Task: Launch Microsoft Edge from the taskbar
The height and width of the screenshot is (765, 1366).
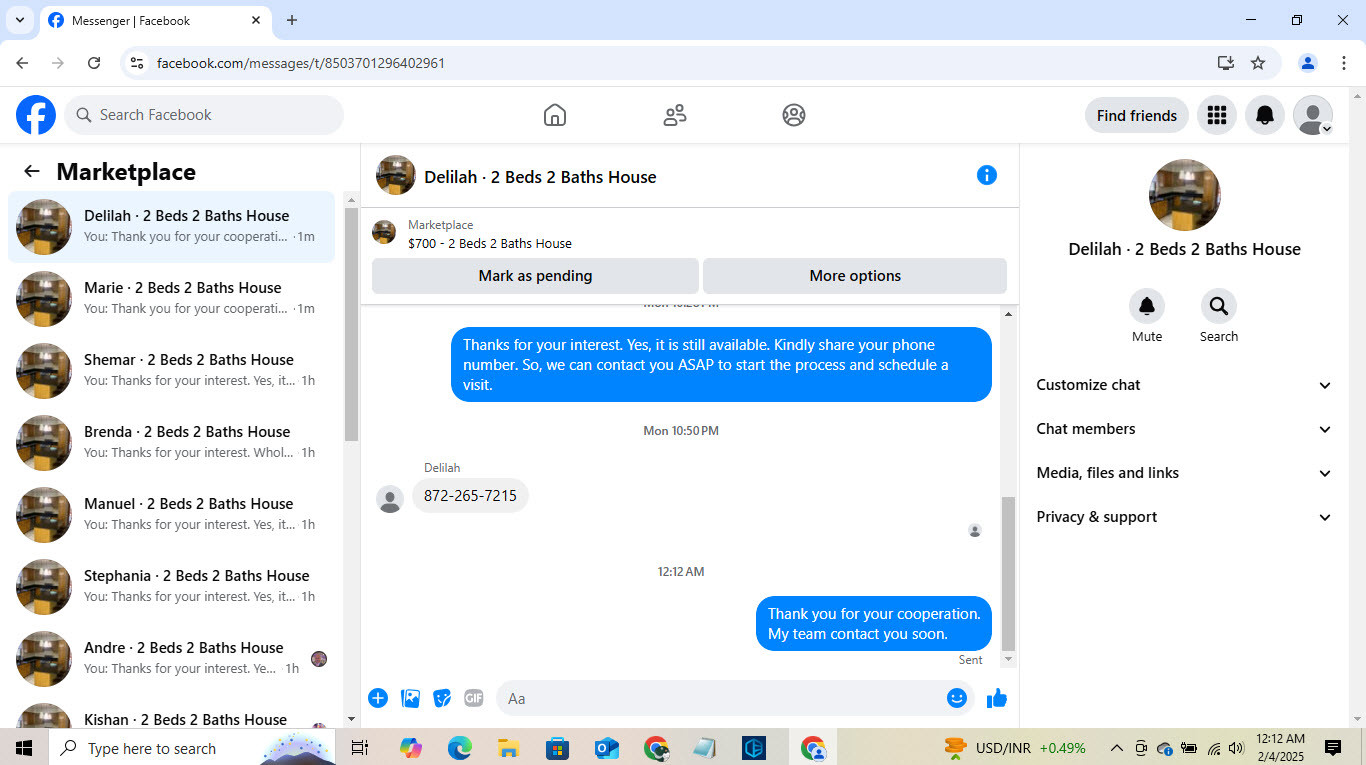Action: [x=459, y=748]
